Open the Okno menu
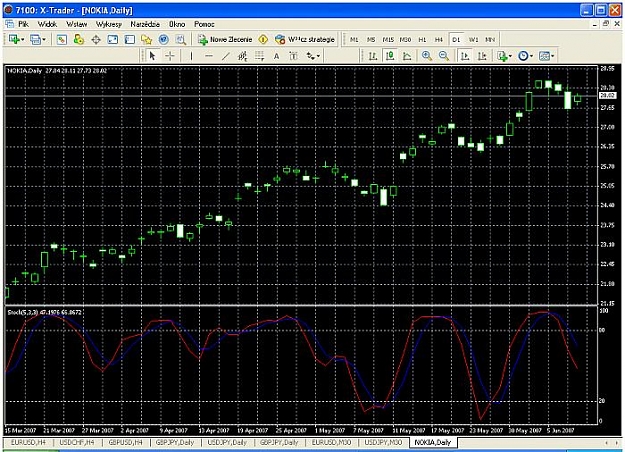This screenshot has height=452, width=625. (177, 24)
